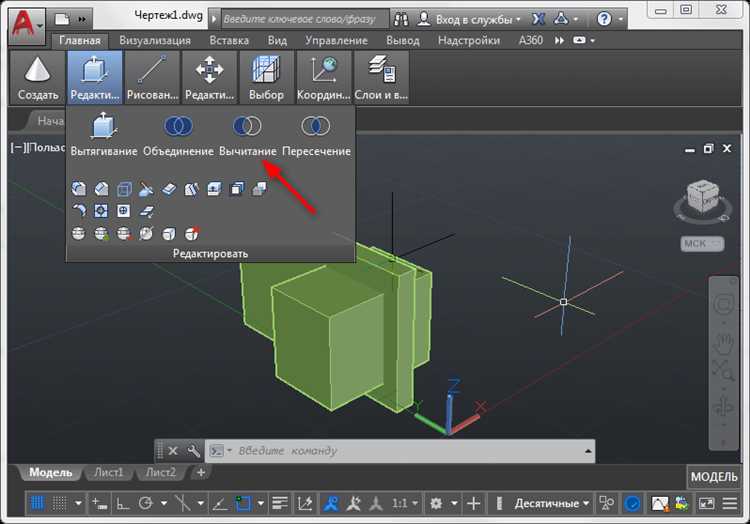Switch to the Визуализация ribbon tab

[x=155, y=41]
